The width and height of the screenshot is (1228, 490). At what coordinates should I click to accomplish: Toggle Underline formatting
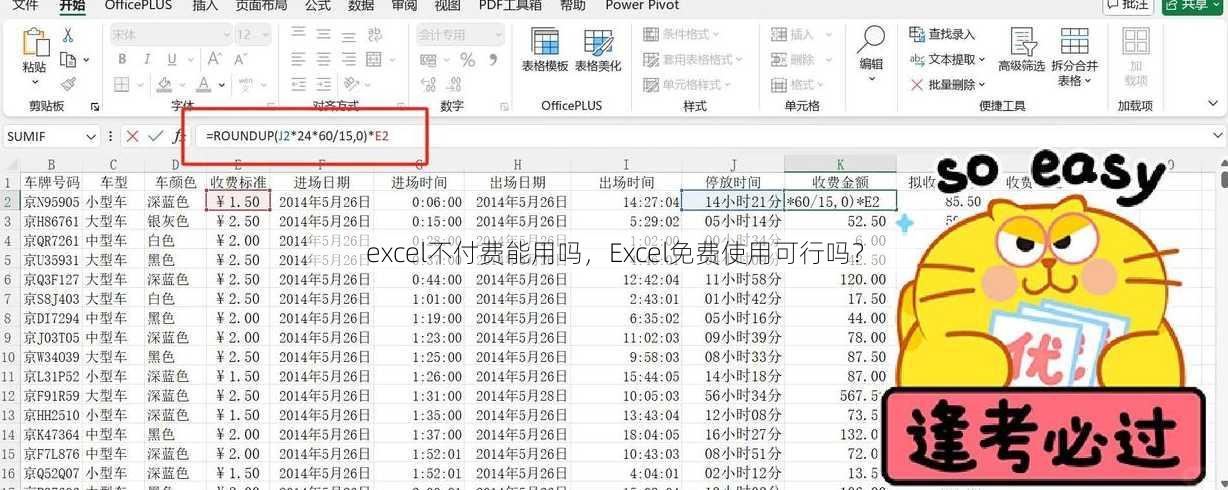point(173,60)
